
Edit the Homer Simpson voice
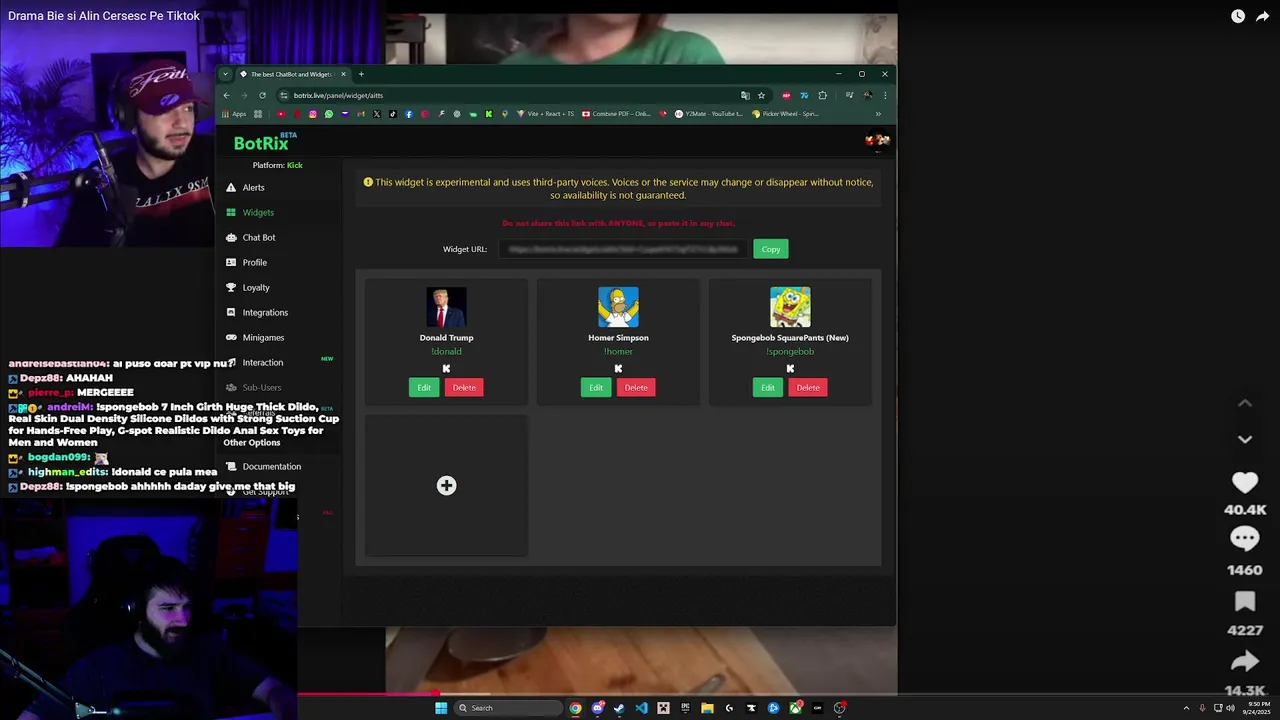(596, 387)
